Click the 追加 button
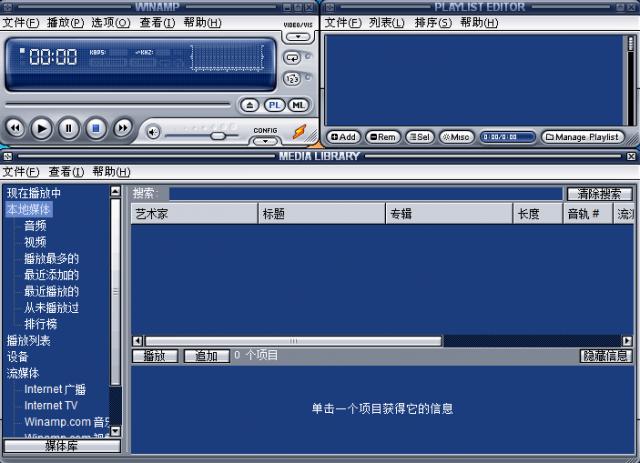 pos(207,356)
